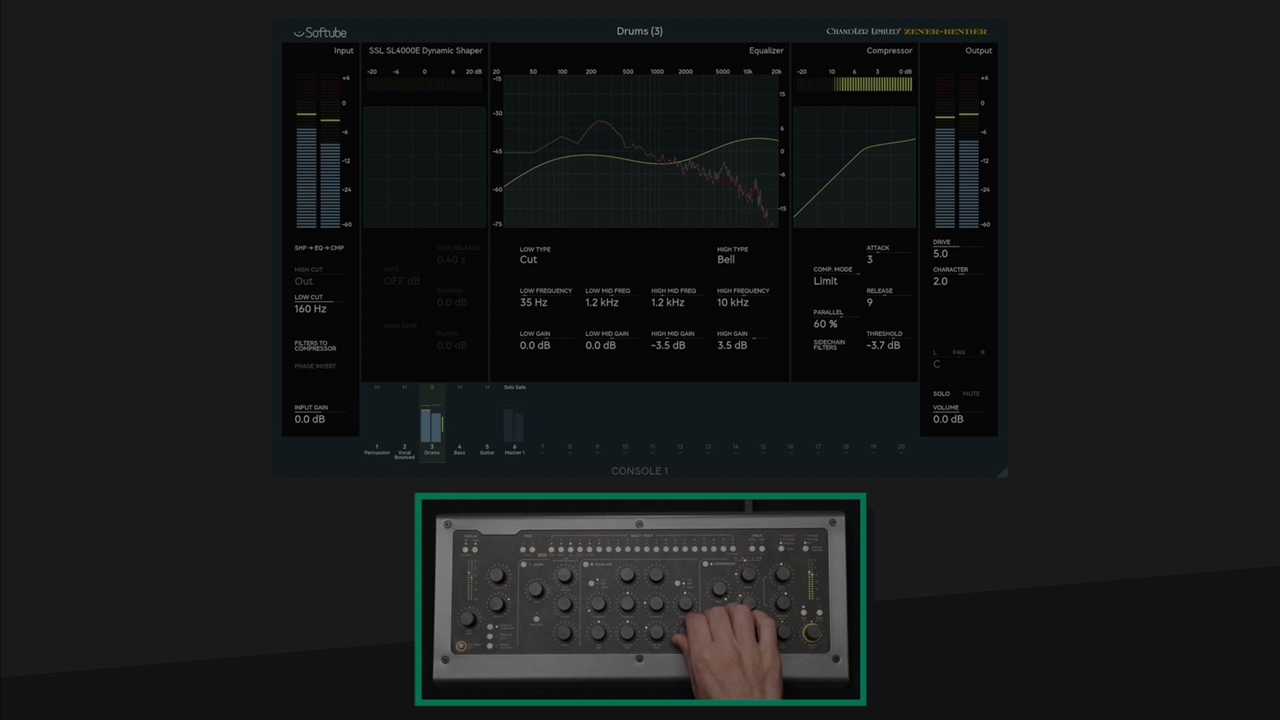Click the equalizer frequency curve display
Image resolution: width=1280 pixels, height=720 pixels.
640,152
